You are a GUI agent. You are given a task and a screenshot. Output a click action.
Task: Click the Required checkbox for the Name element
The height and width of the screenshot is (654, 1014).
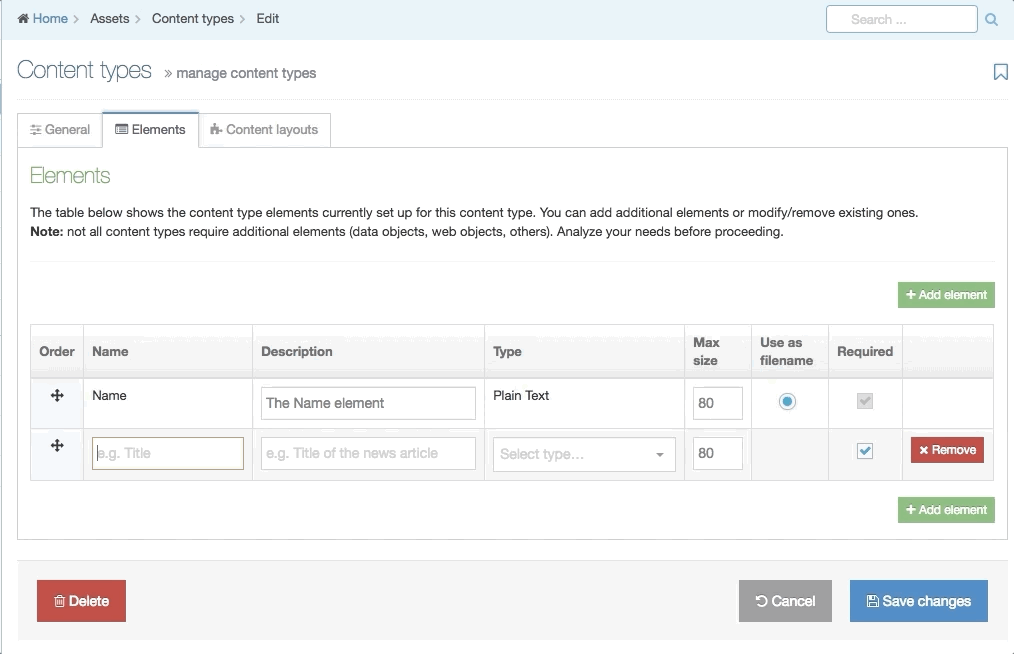[x=864, y=400]
